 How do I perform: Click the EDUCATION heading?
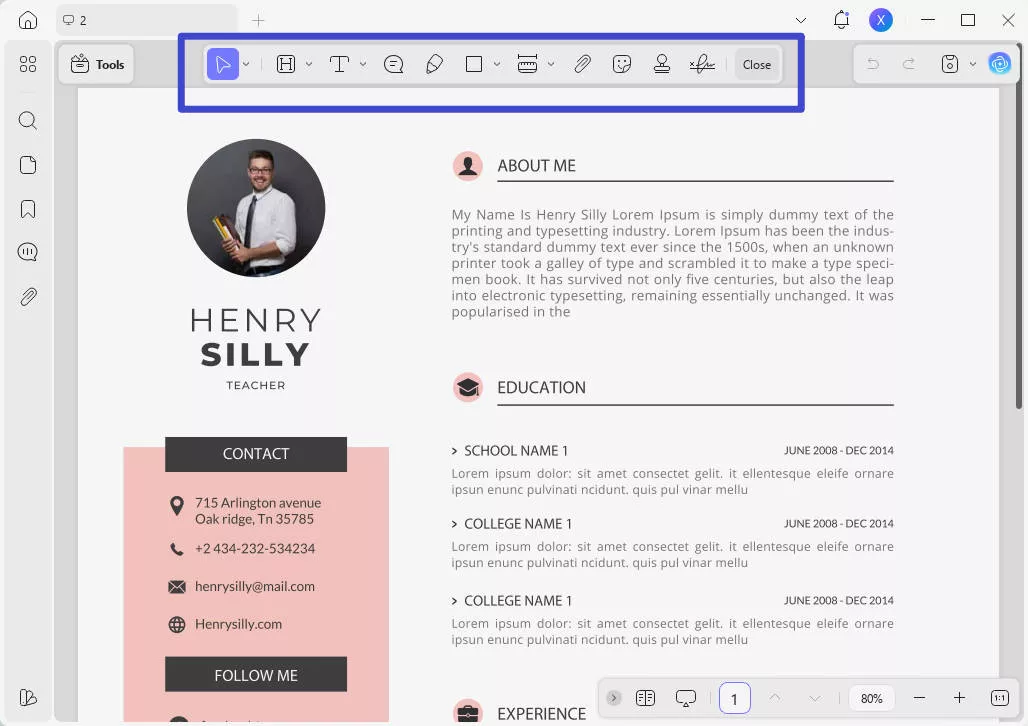(542, 388)
